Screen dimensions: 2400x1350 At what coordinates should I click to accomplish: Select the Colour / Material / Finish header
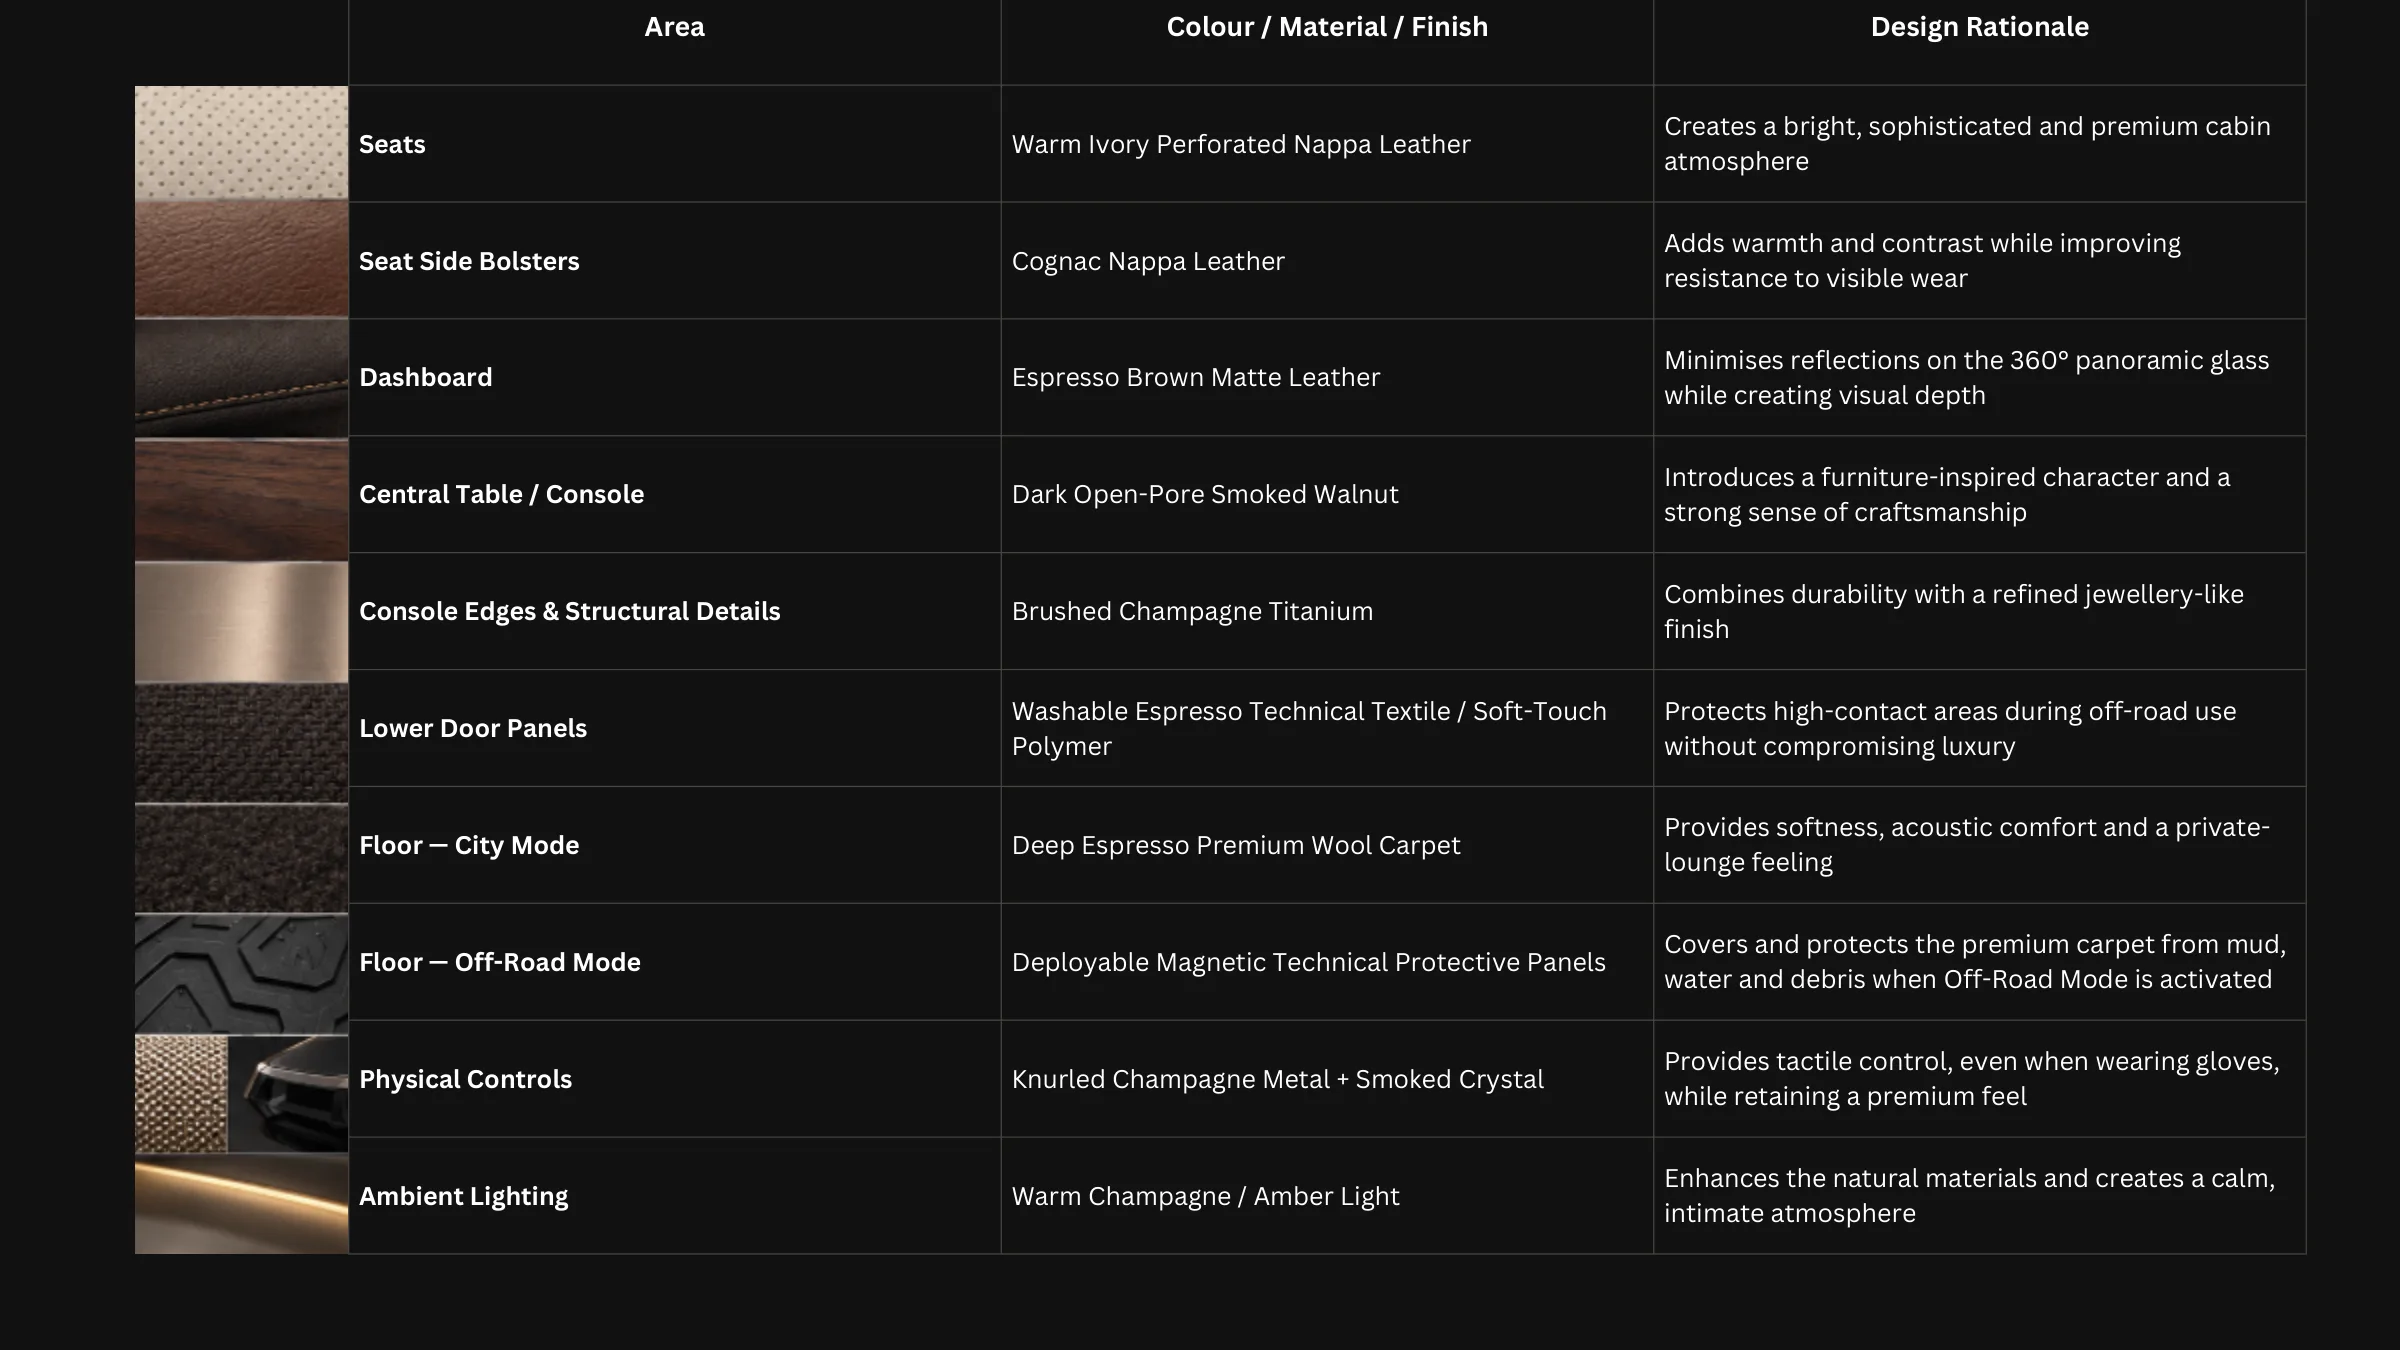tap(1327, 27)
